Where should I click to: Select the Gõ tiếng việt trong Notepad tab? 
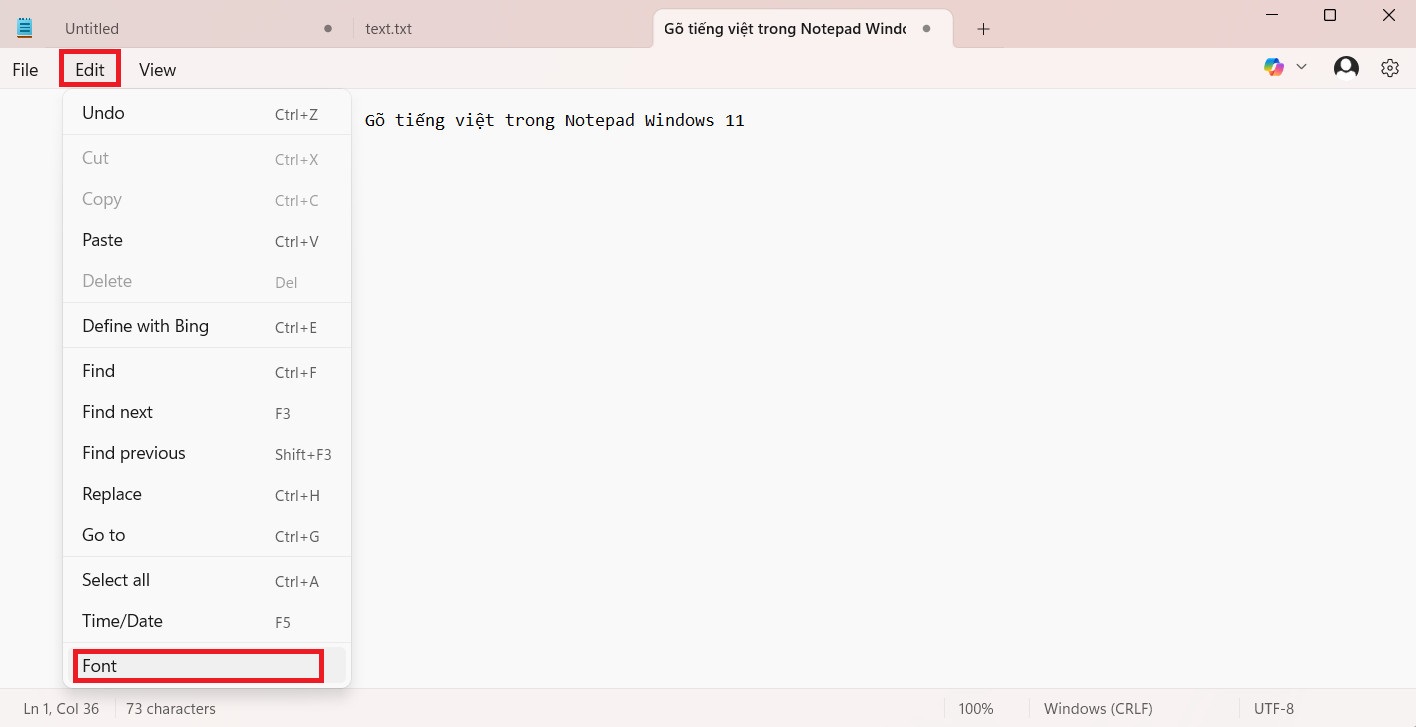[x=803, y=29]
